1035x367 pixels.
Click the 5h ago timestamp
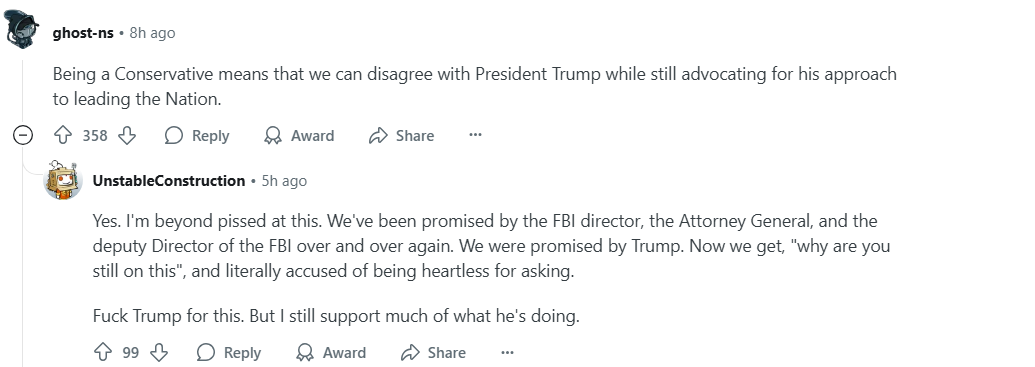[284, 181]
